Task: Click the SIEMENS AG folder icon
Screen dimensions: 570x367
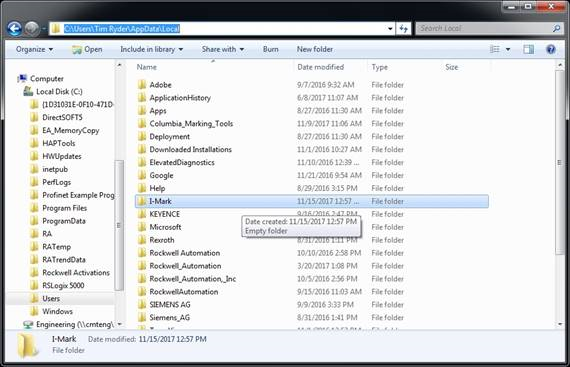Action: coord(142,305)
